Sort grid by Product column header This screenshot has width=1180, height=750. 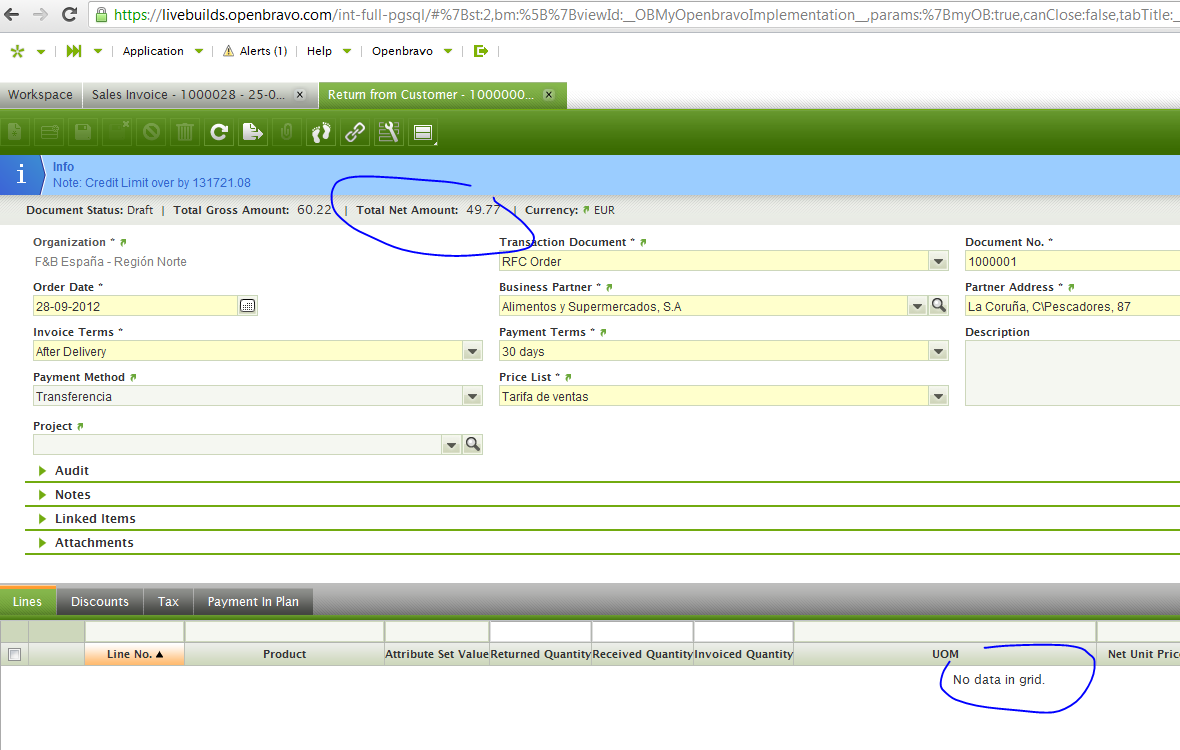pyautogui.click(x=284, y=654)
